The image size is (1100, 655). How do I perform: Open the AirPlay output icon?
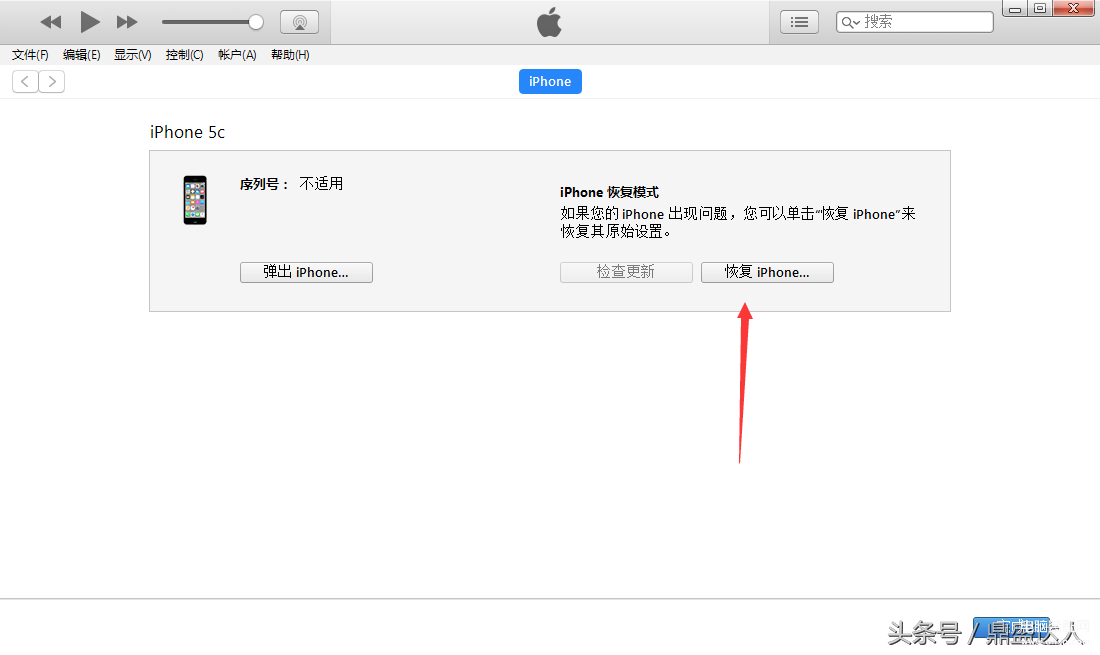pyautogui.click(x=300, y=22)
